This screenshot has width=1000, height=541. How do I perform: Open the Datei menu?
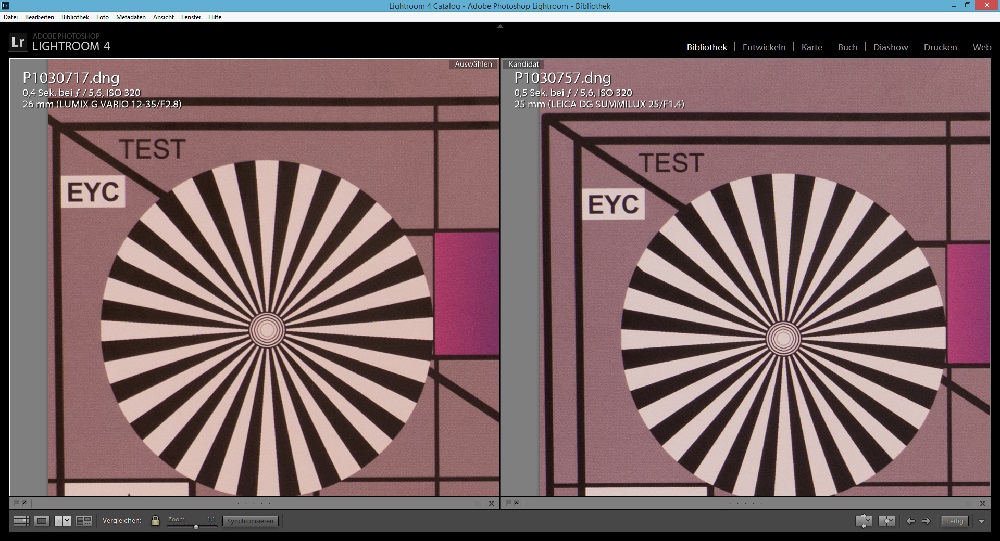click(x=11, y=17)
